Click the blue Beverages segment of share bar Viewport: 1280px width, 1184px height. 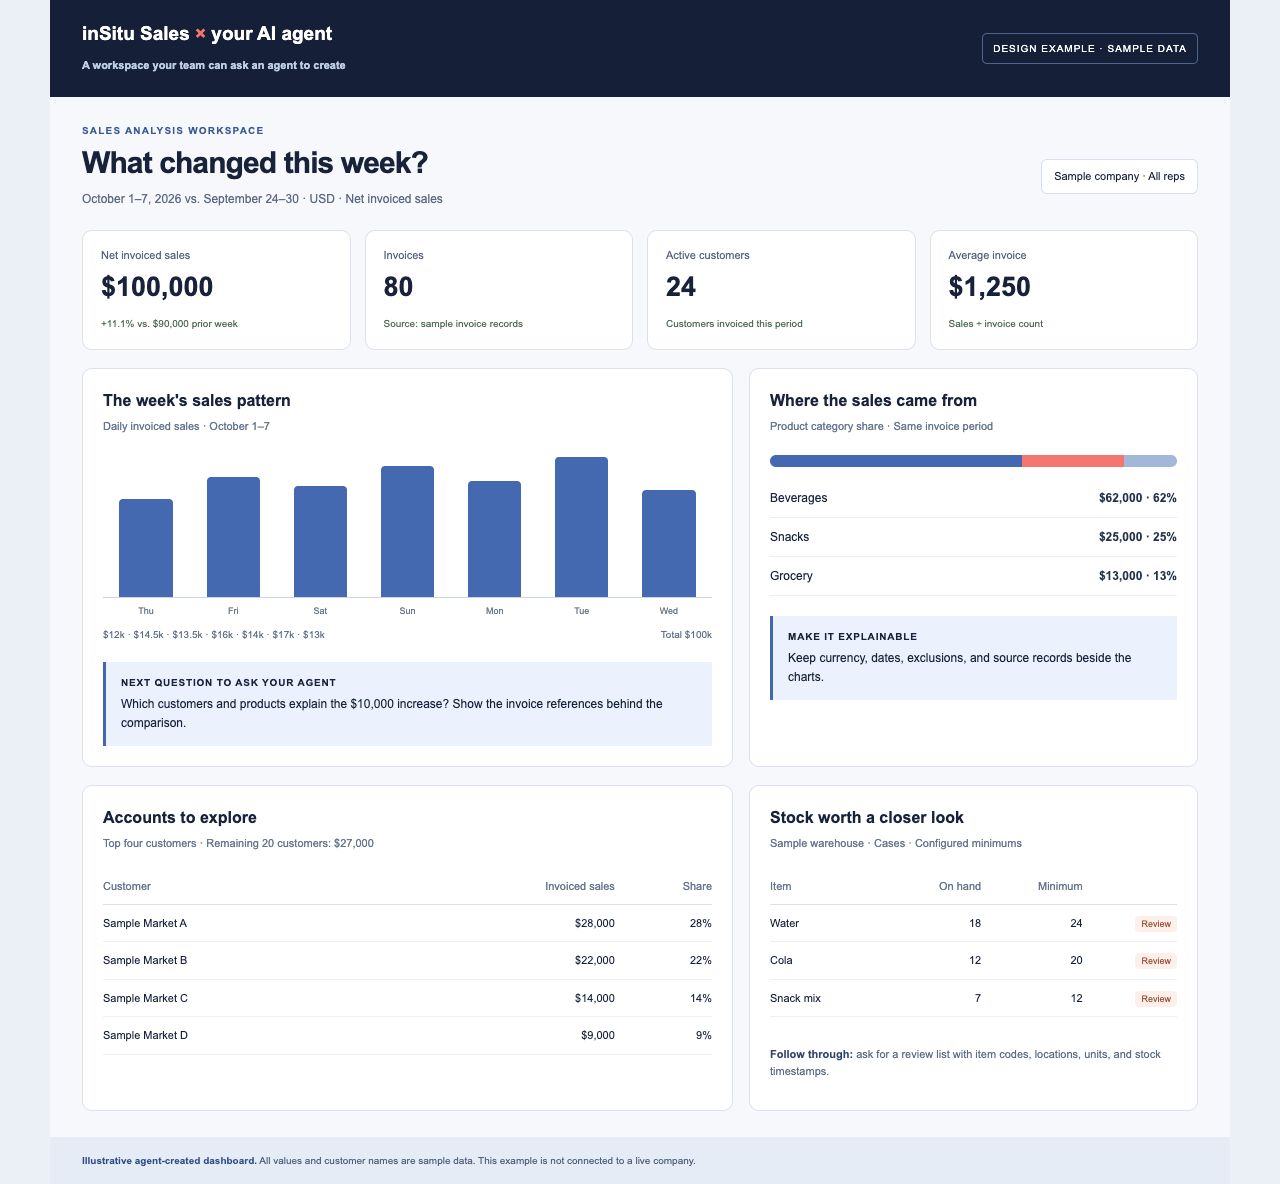click(896, 461)
